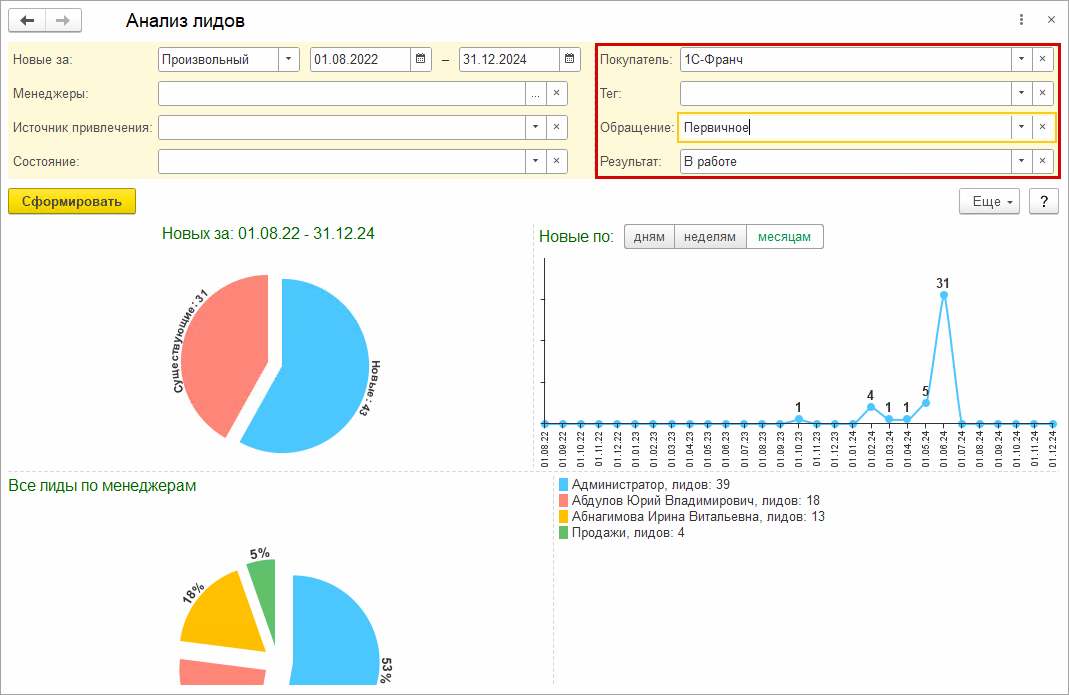Clear the Результат field value
Screen dimensions: 1069x695
(1042, 162)
